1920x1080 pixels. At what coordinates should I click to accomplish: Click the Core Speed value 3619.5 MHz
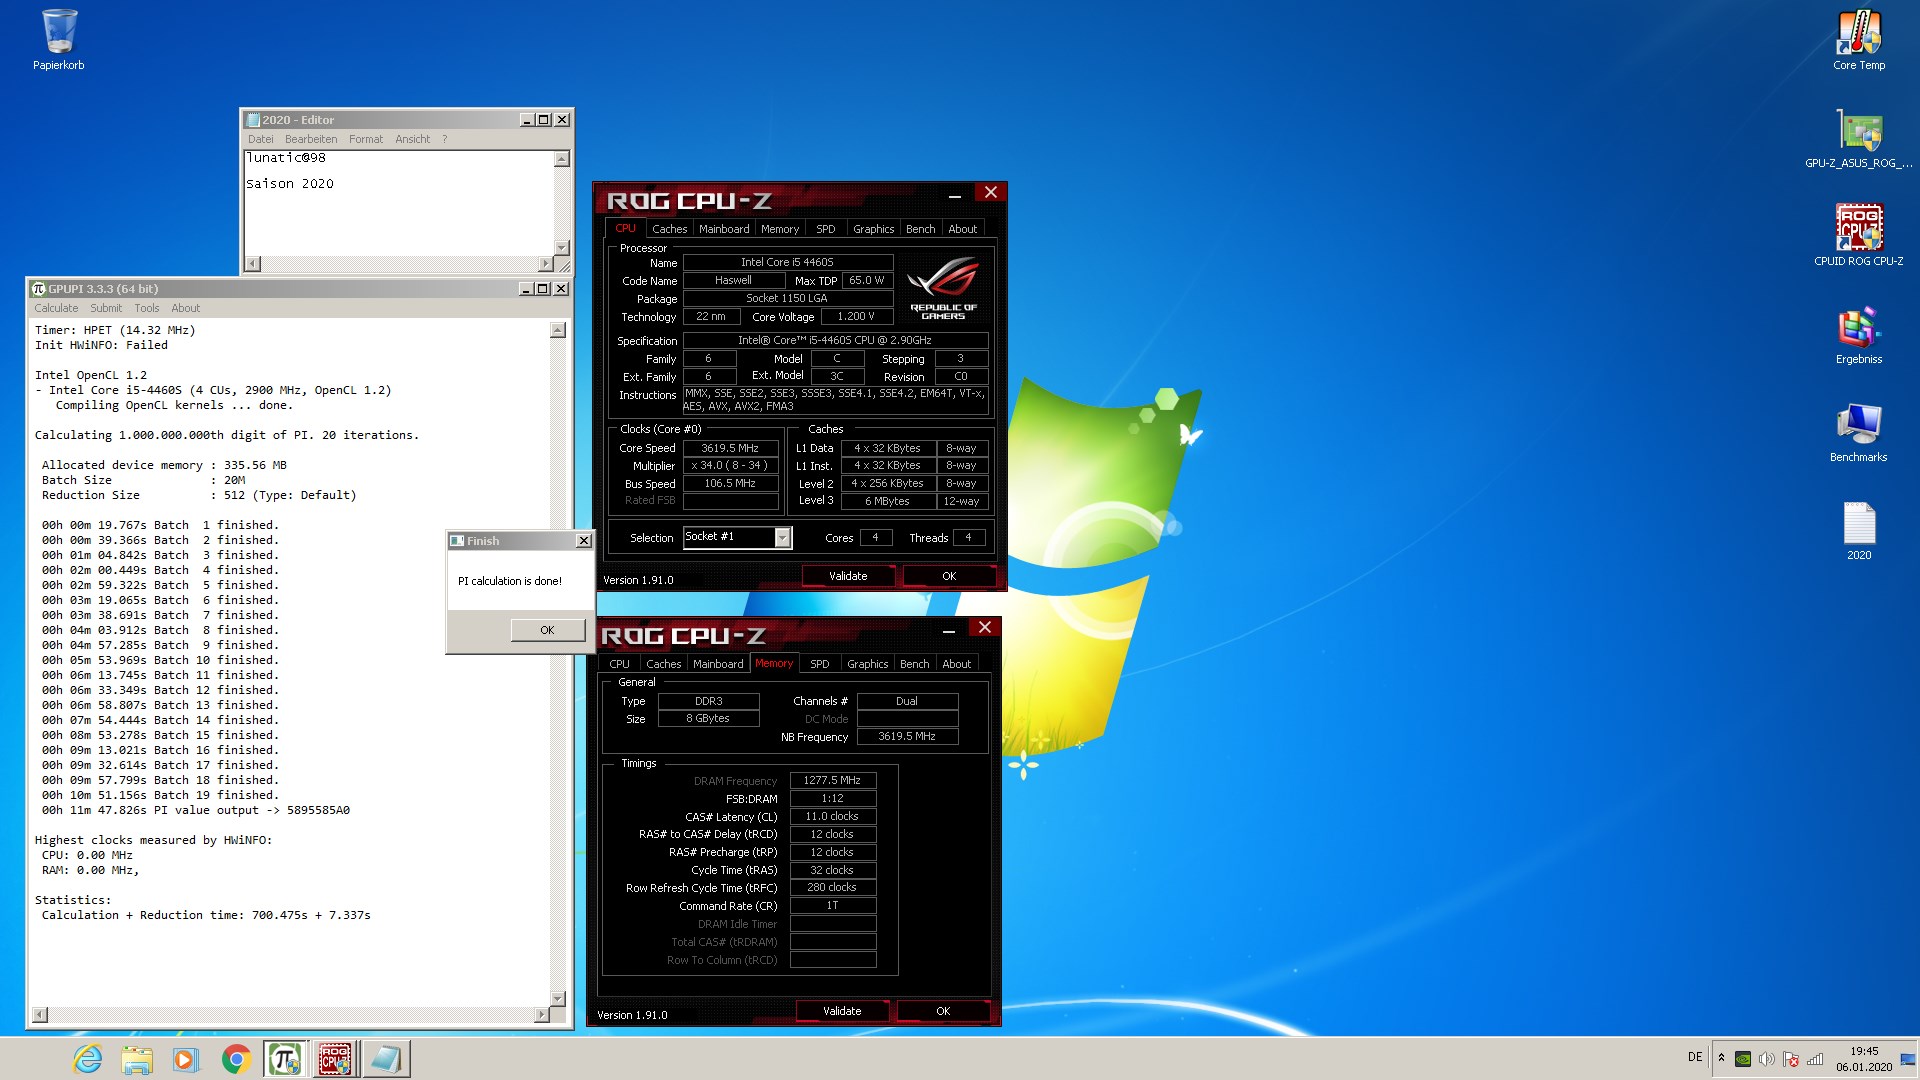click(x=730, y=448)
